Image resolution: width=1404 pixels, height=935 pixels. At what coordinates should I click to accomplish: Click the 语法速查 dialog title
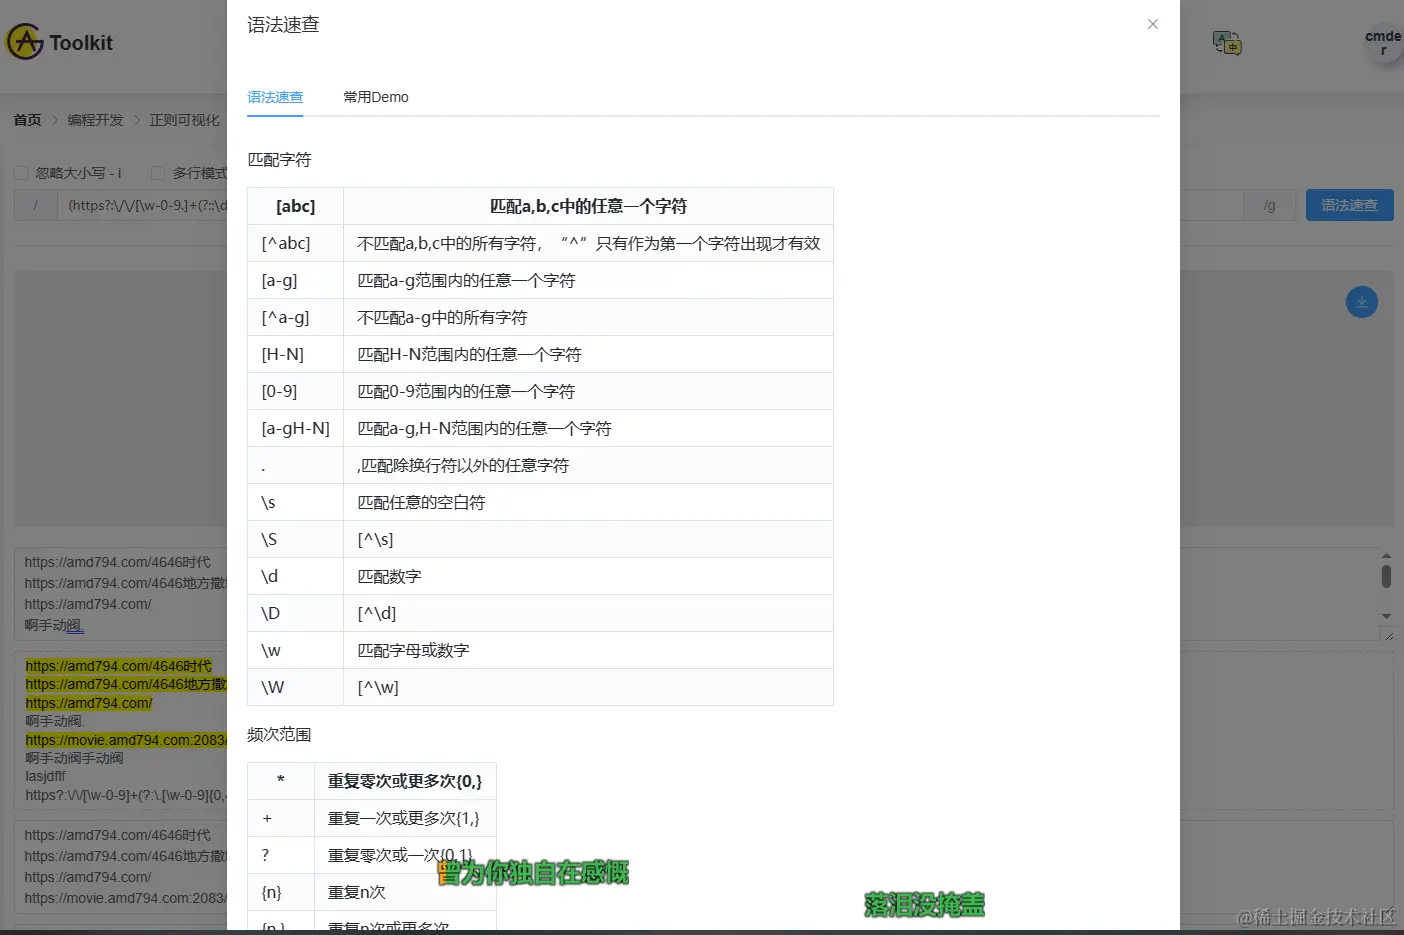click(x=283, y=25)
